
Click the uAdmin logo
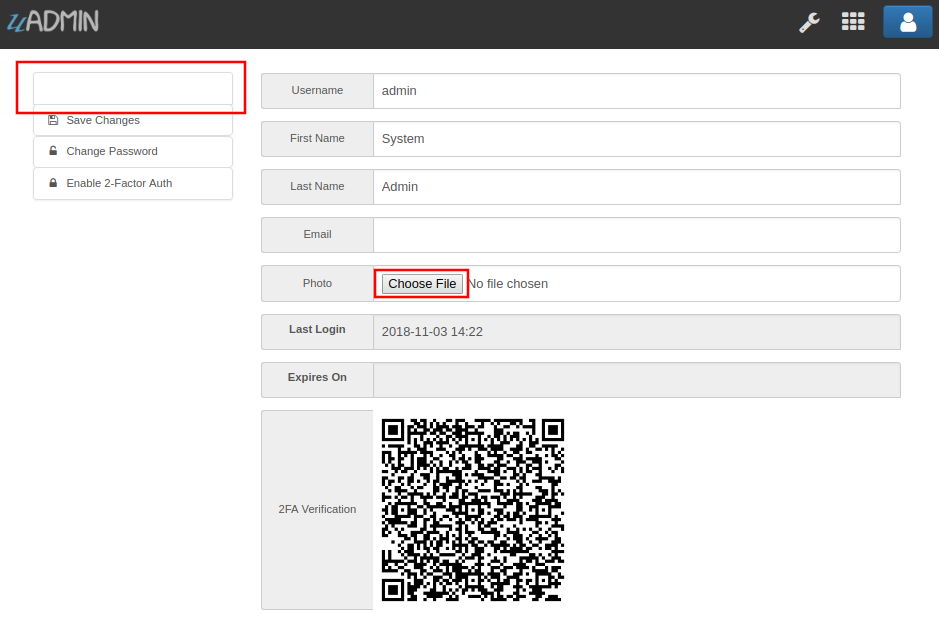point(53,22)
